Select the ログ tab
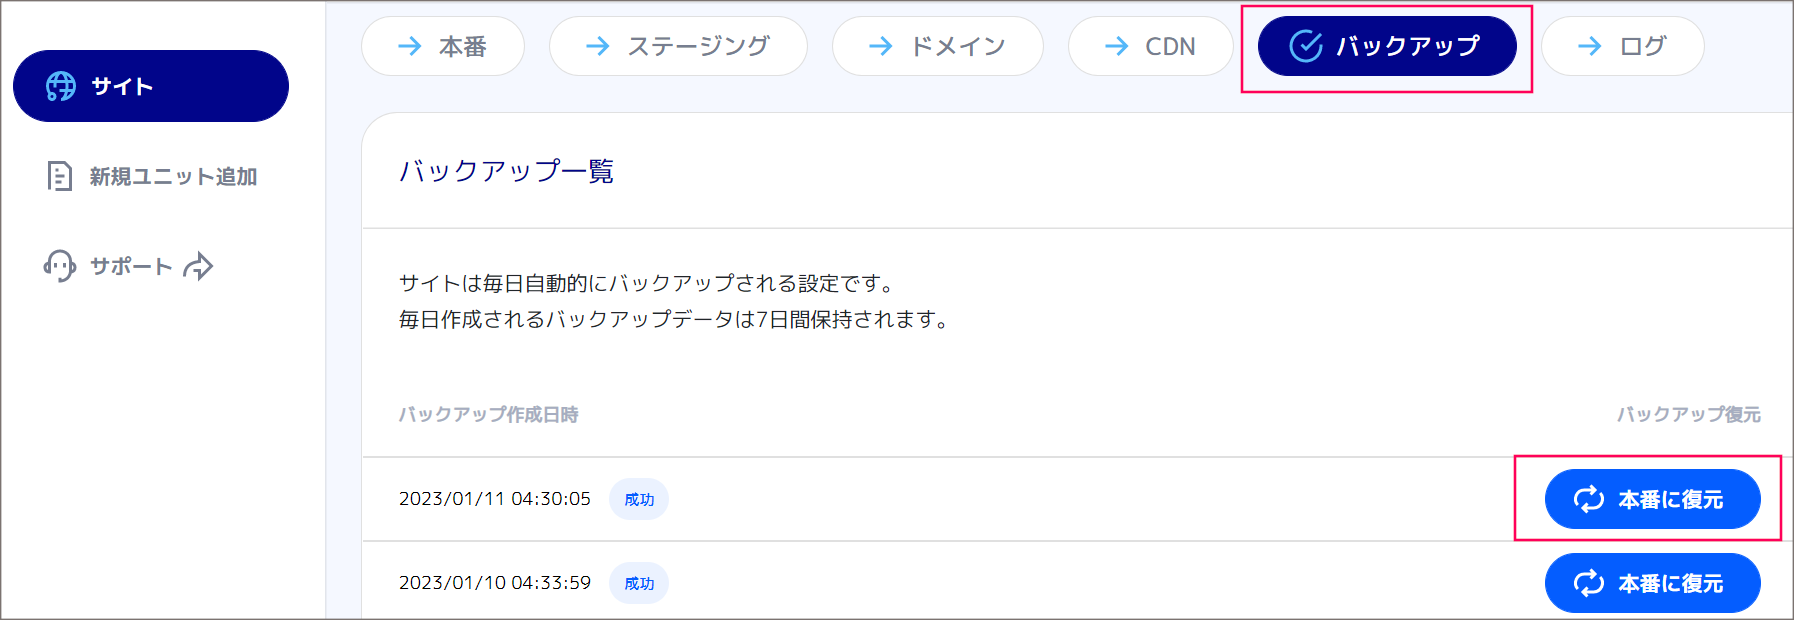Viewport: 1794px width, 620px height. [x=1623, y=46]
